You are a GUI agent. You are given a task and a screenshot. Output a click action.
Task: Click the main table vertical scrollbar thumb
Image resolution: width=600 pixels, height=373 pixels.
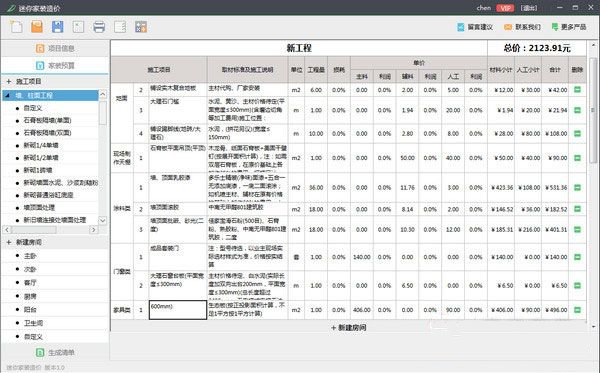(593, 110)
